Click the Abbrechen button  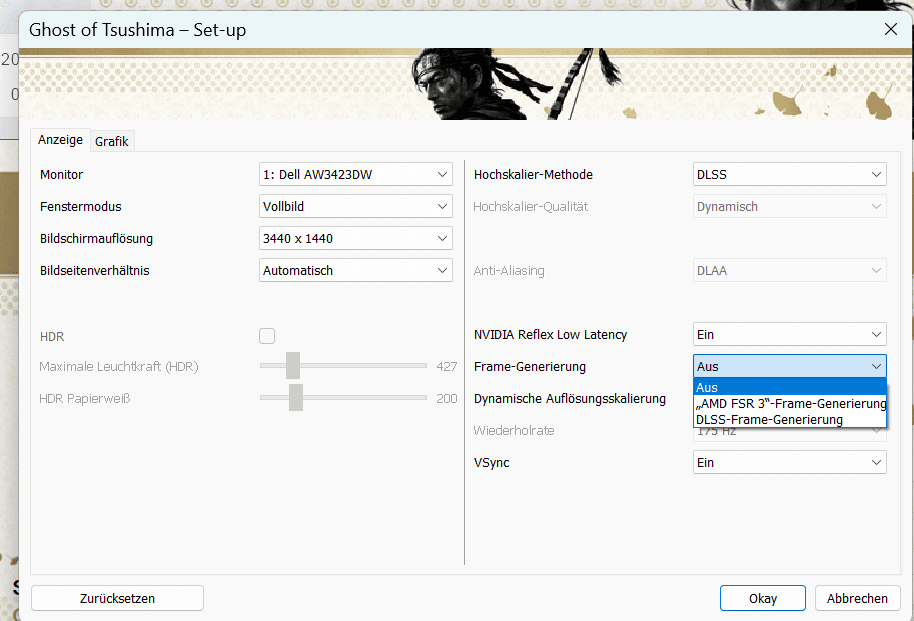coord(857,598)
